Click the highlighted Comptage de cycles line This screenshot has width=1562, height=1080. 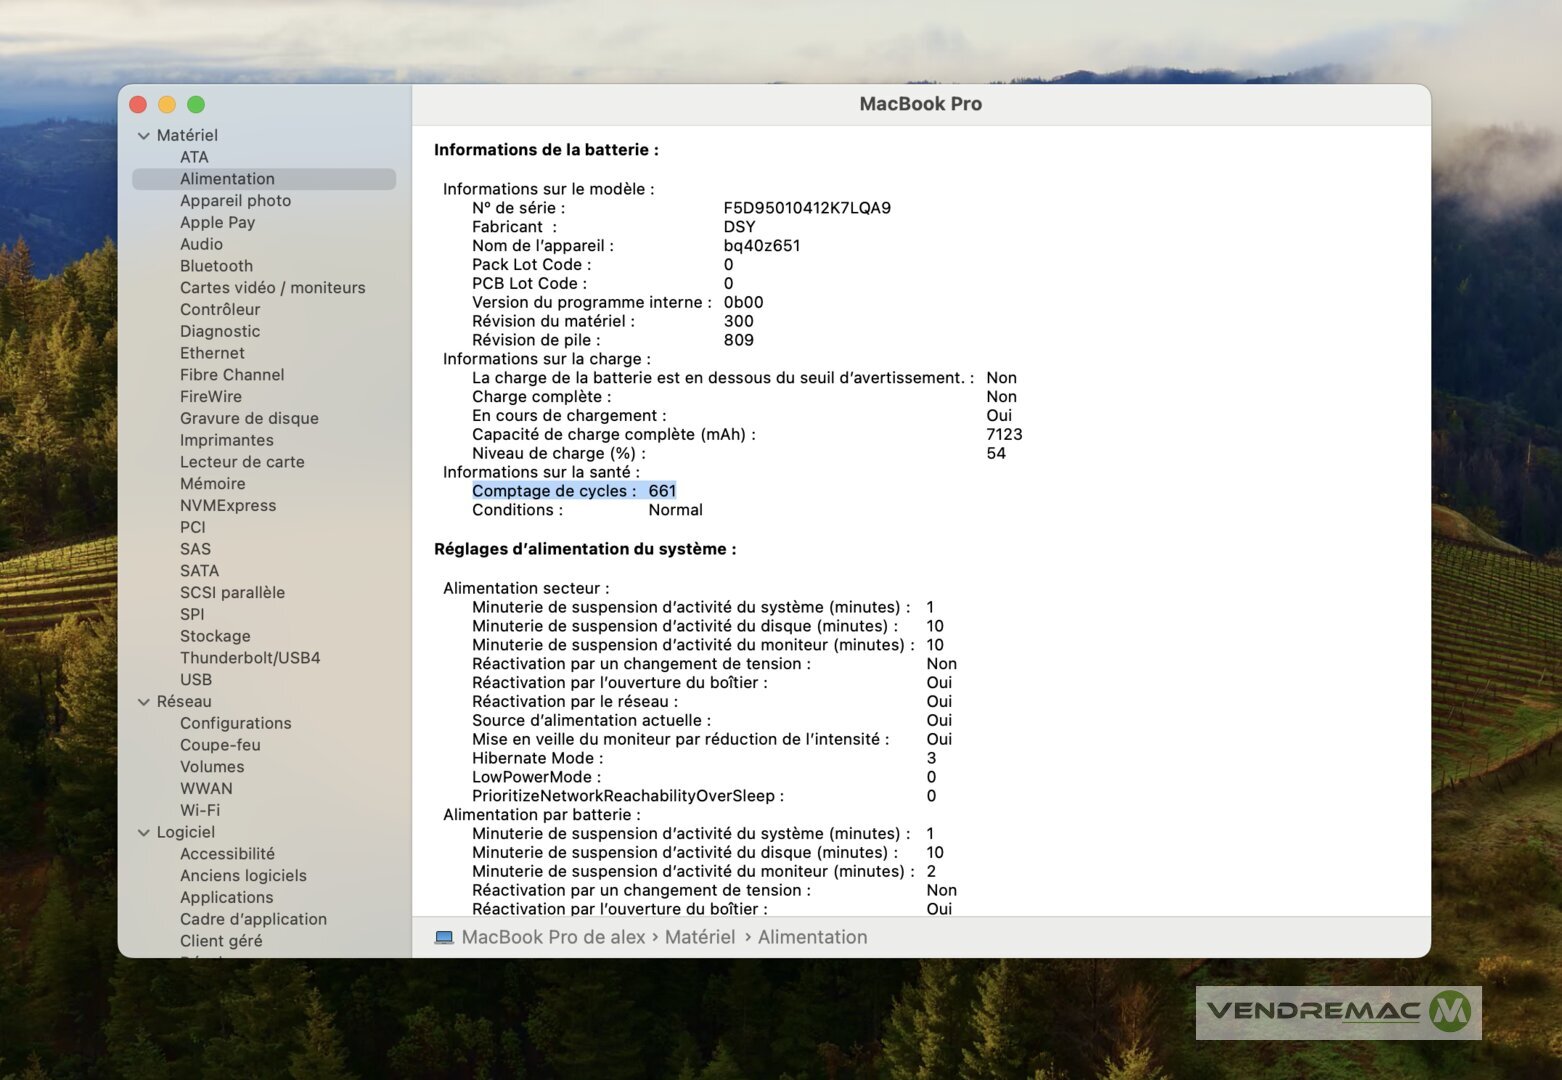click(x=574, y=491)
